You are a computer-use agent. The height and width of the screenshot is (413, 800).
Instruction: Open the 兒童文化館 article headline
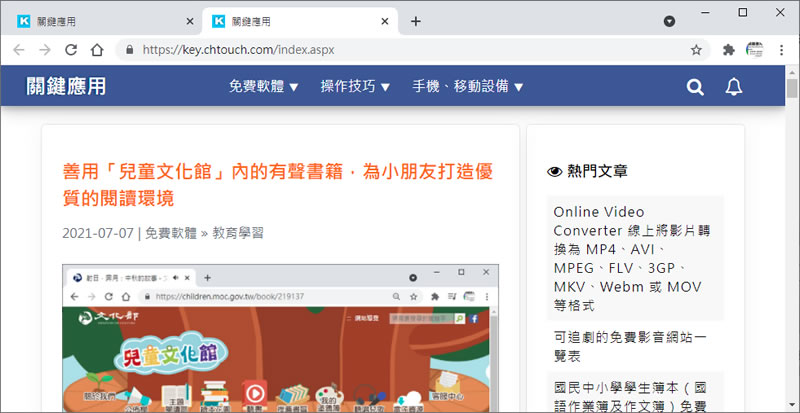(x=278, y=185)
